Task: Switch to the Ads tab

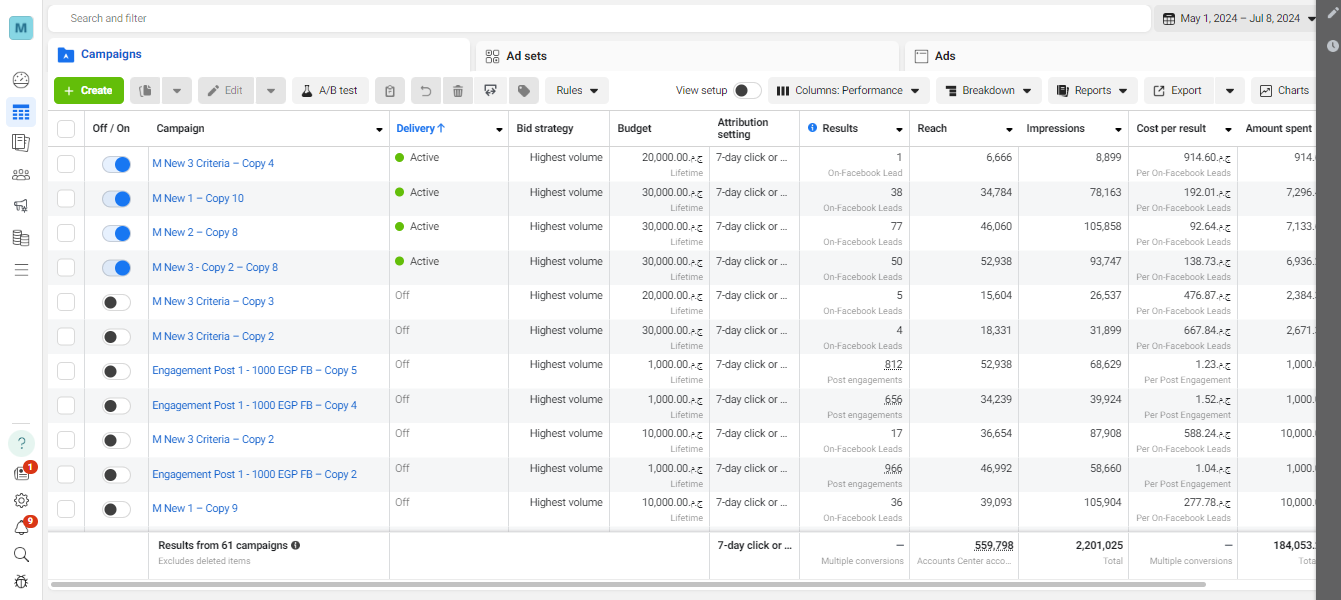Action: 1110,56
